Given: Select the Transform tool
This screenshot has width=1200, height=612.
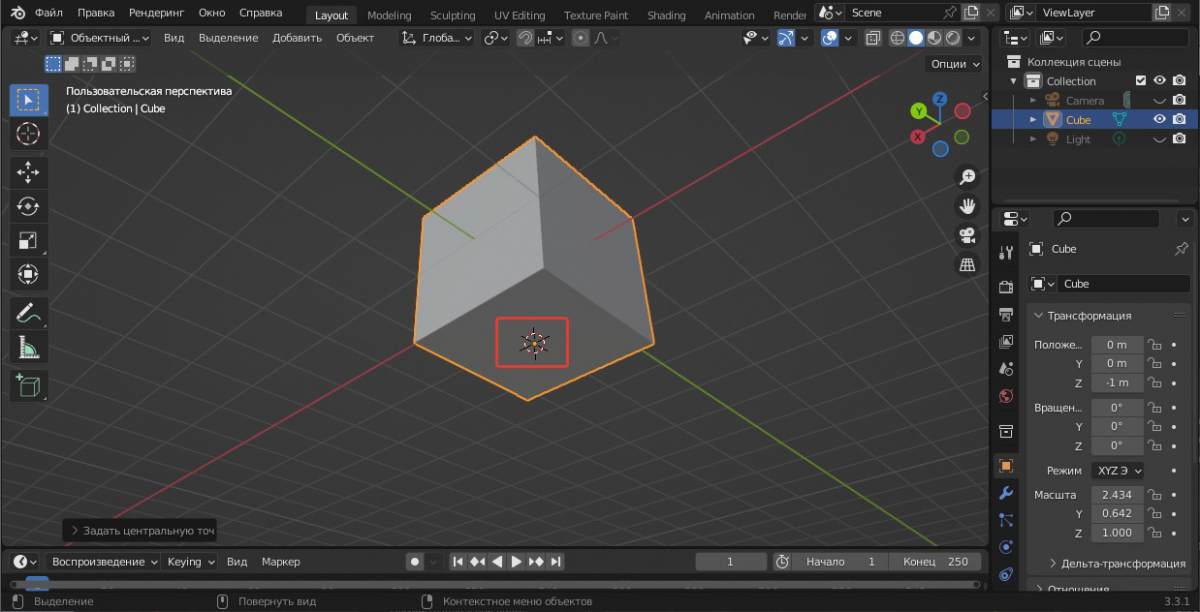Looking at the screenshot, I should pos(28,274).
